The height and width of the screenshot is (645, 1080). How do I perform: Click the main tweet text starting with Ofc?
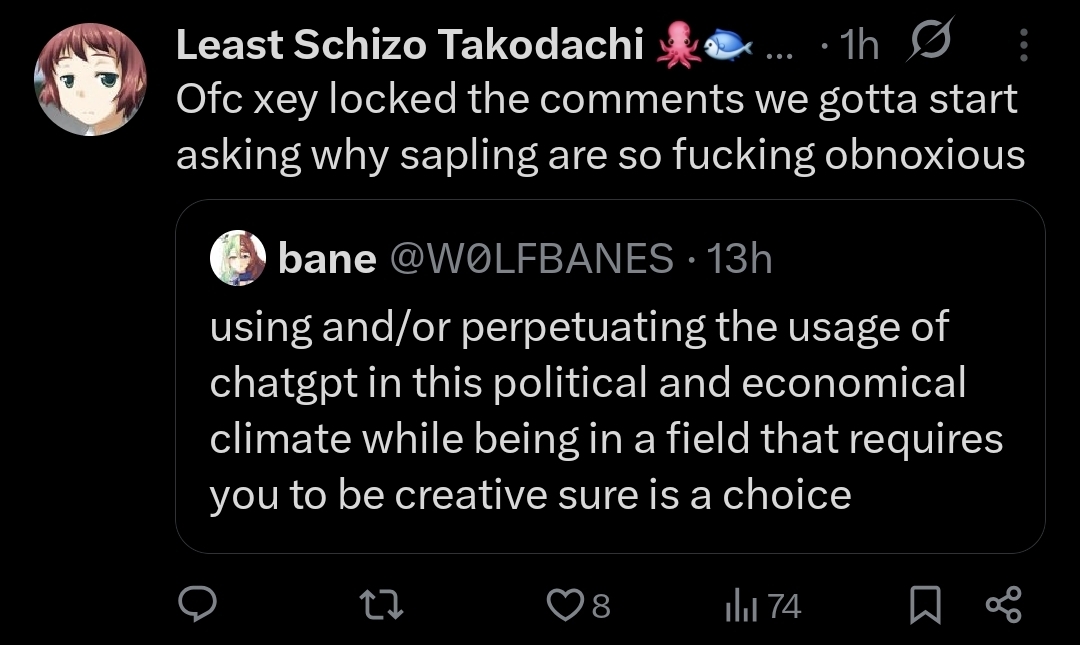[x=600, y=127]
